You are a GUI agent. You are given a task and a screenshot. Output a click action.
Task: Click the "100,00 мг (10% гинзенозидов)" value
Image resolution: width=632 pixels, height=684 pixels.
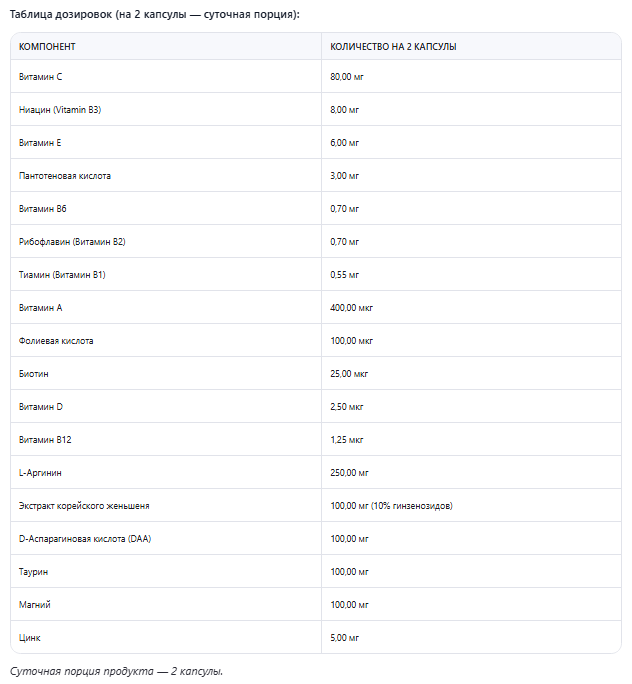[391, 506]
